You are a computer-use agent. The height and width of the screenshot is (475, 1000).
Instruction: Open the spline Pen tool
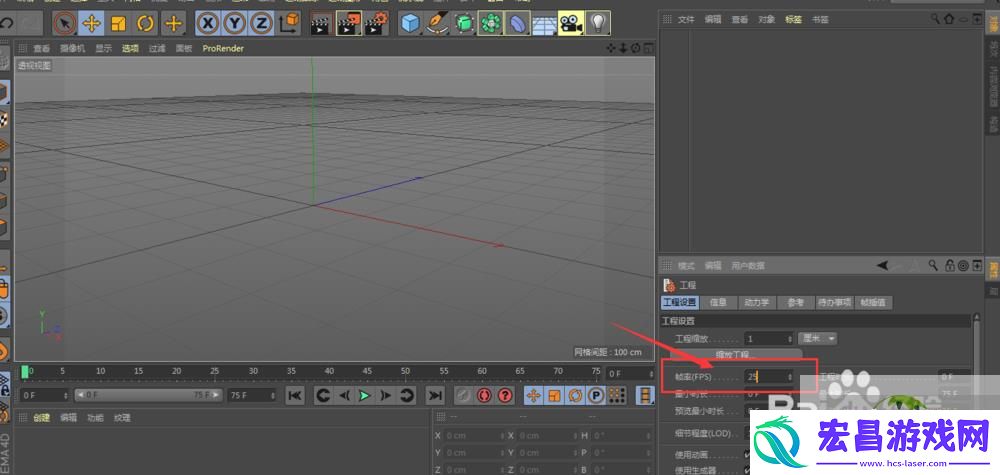click(x=438, y=24)
